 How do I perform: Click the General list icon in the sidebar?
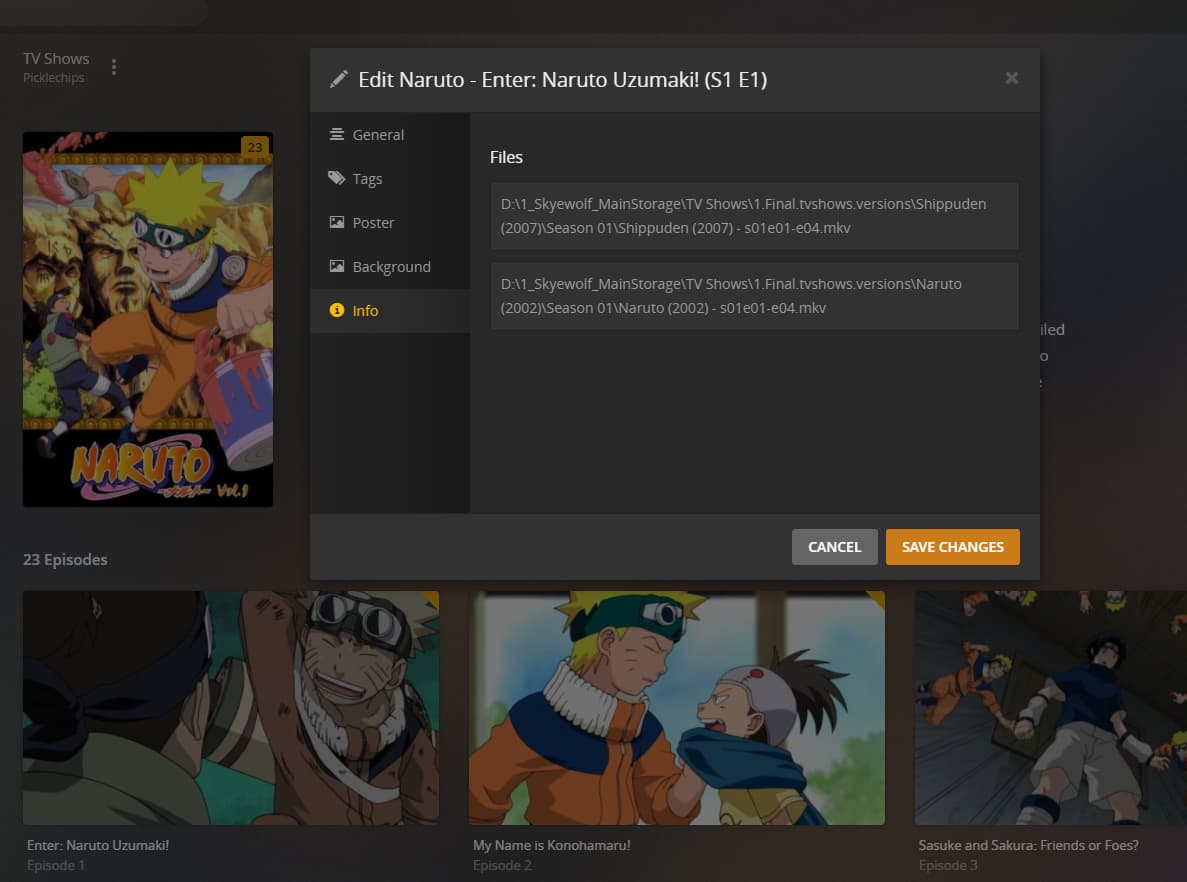point(336,134)
